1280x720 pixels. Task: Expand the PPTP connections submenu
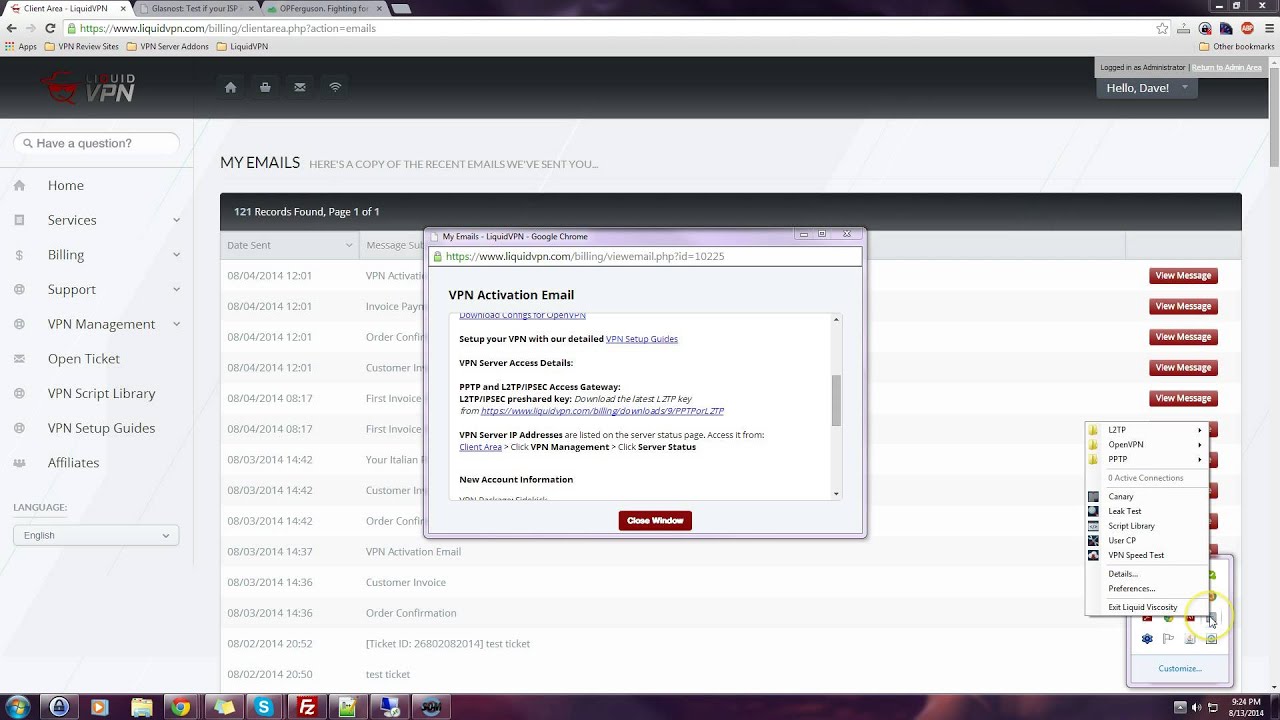[1146, 459]
